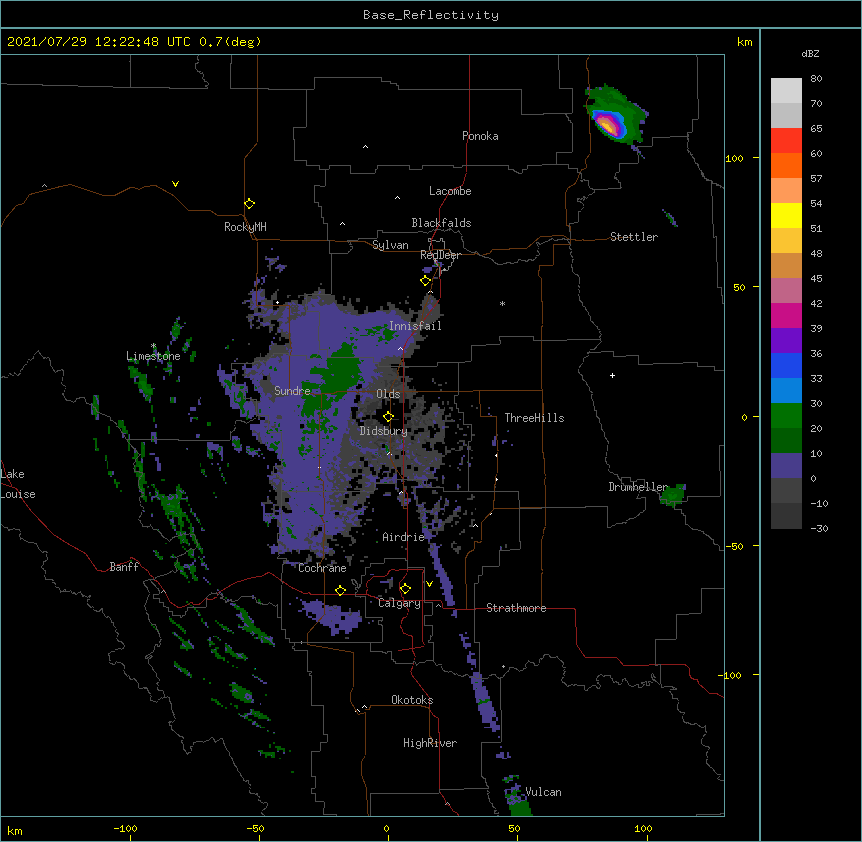Screen dimensions: 862x842
Task: Click the intense storm cell core northeast of Ponoka
Action: (x=608, y=125)
